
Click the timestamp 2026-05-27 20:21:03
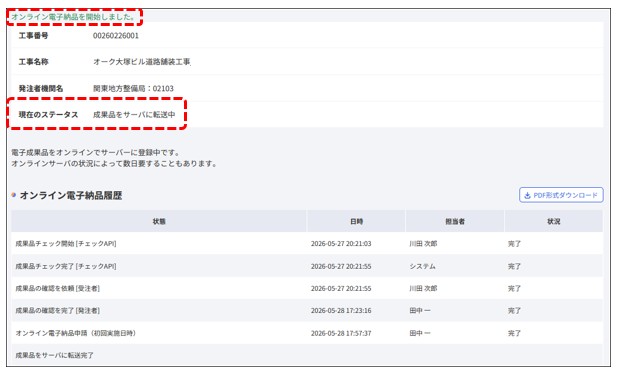(341, 244)
